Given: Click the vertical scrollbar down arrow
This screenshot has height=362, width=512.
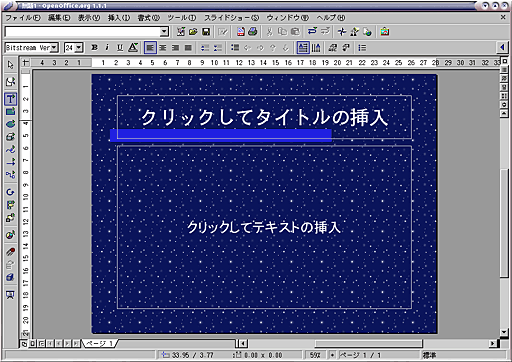Looking at the screenshot, I should [x=504, y=332].
